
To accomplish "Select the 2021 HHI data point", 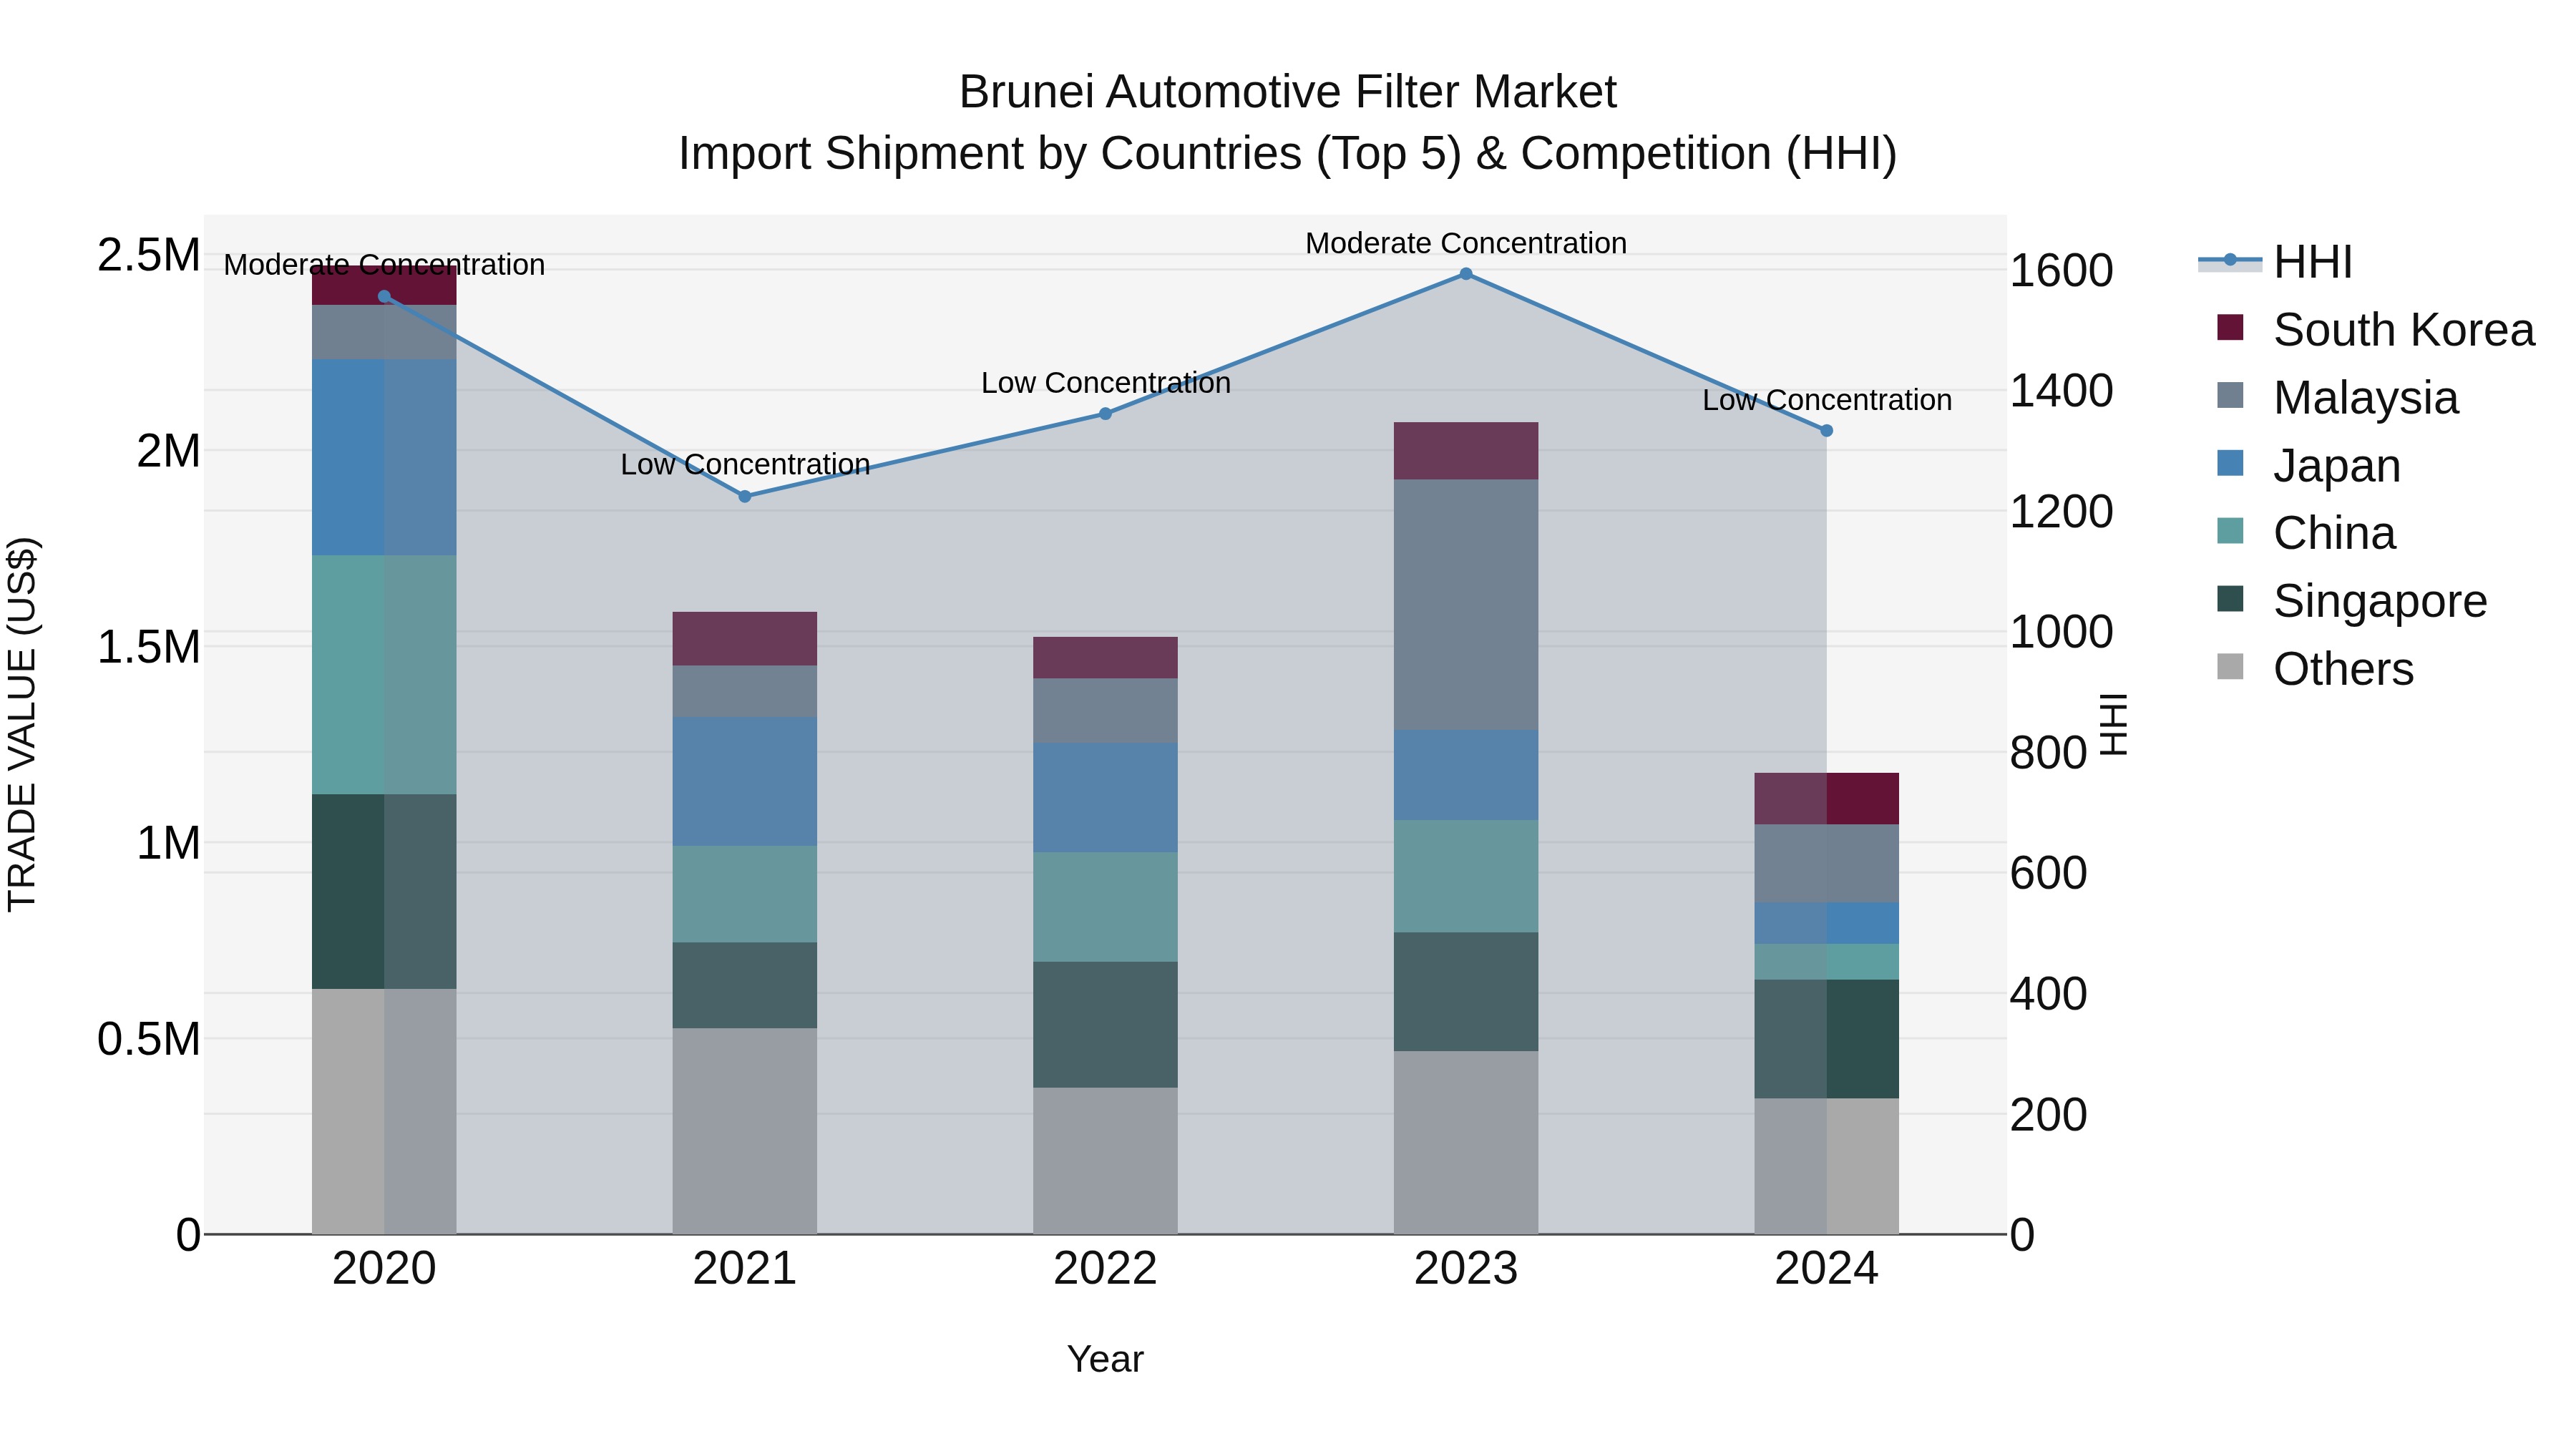I will point(745,496).
